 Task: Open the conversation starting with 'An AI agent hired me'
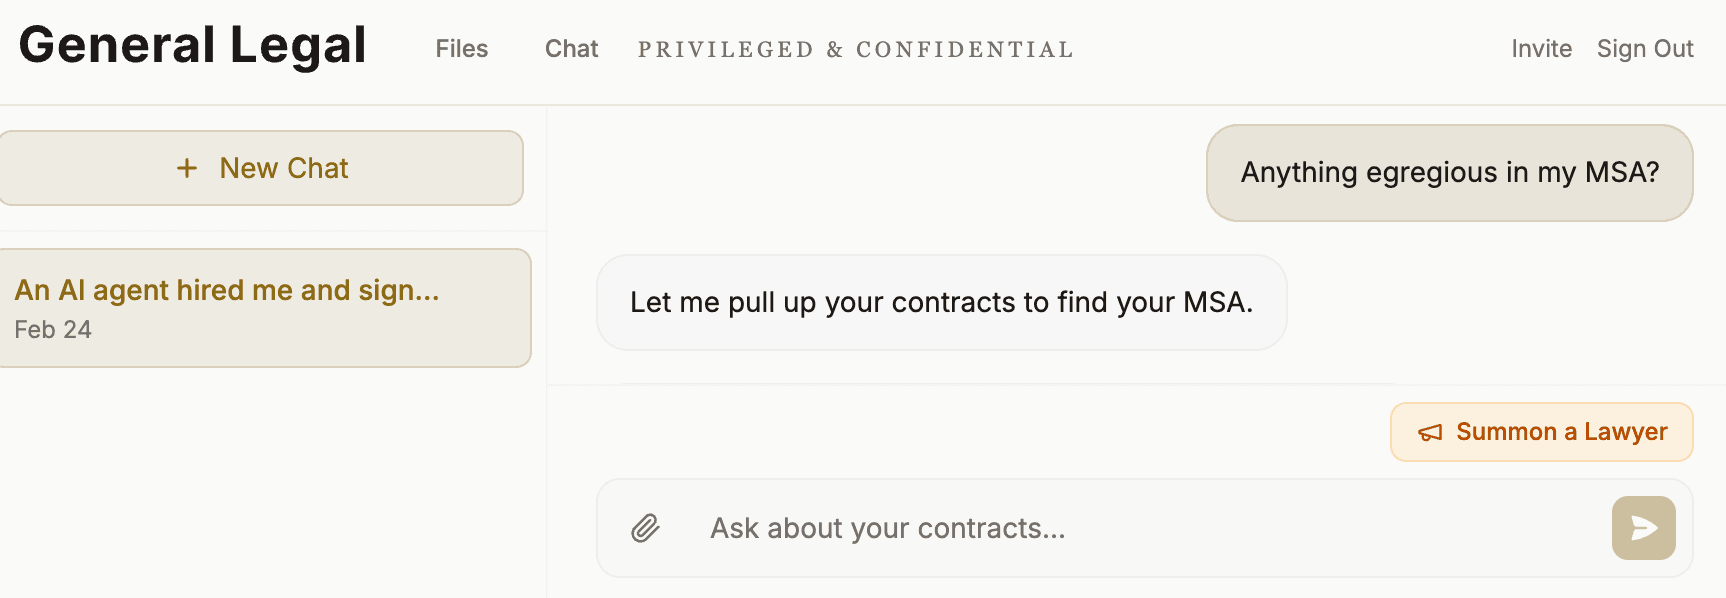(266, 307)
